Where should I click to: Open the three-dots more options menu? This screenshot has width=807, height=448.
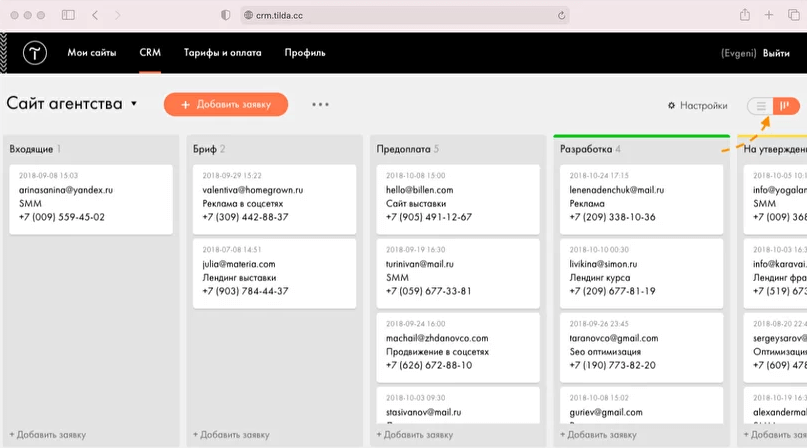320,104
